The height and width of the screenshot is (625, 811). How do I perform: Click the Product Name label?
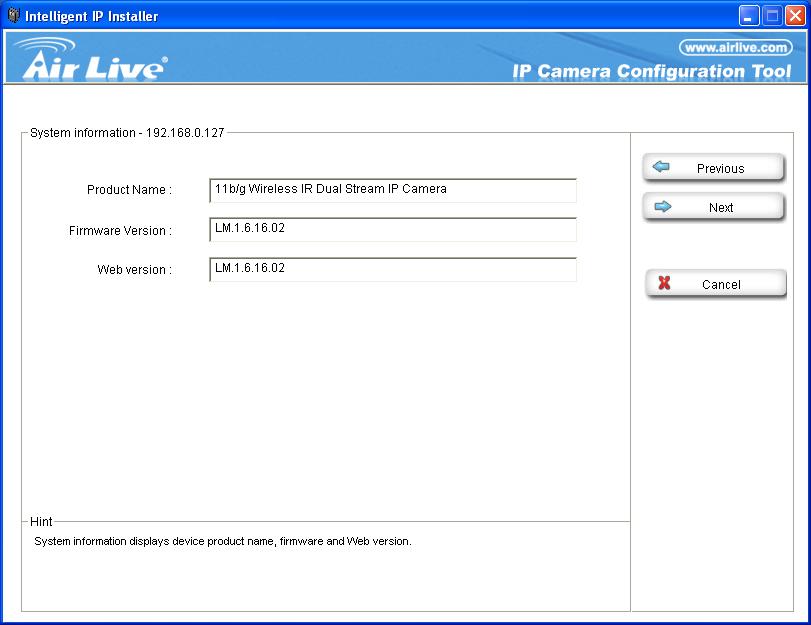[x=128, y=190]
